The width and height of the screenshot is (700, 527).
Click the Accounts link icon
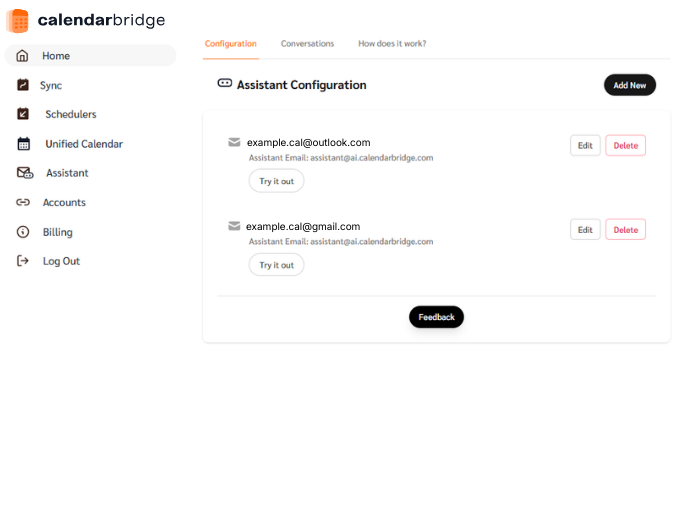23,202
